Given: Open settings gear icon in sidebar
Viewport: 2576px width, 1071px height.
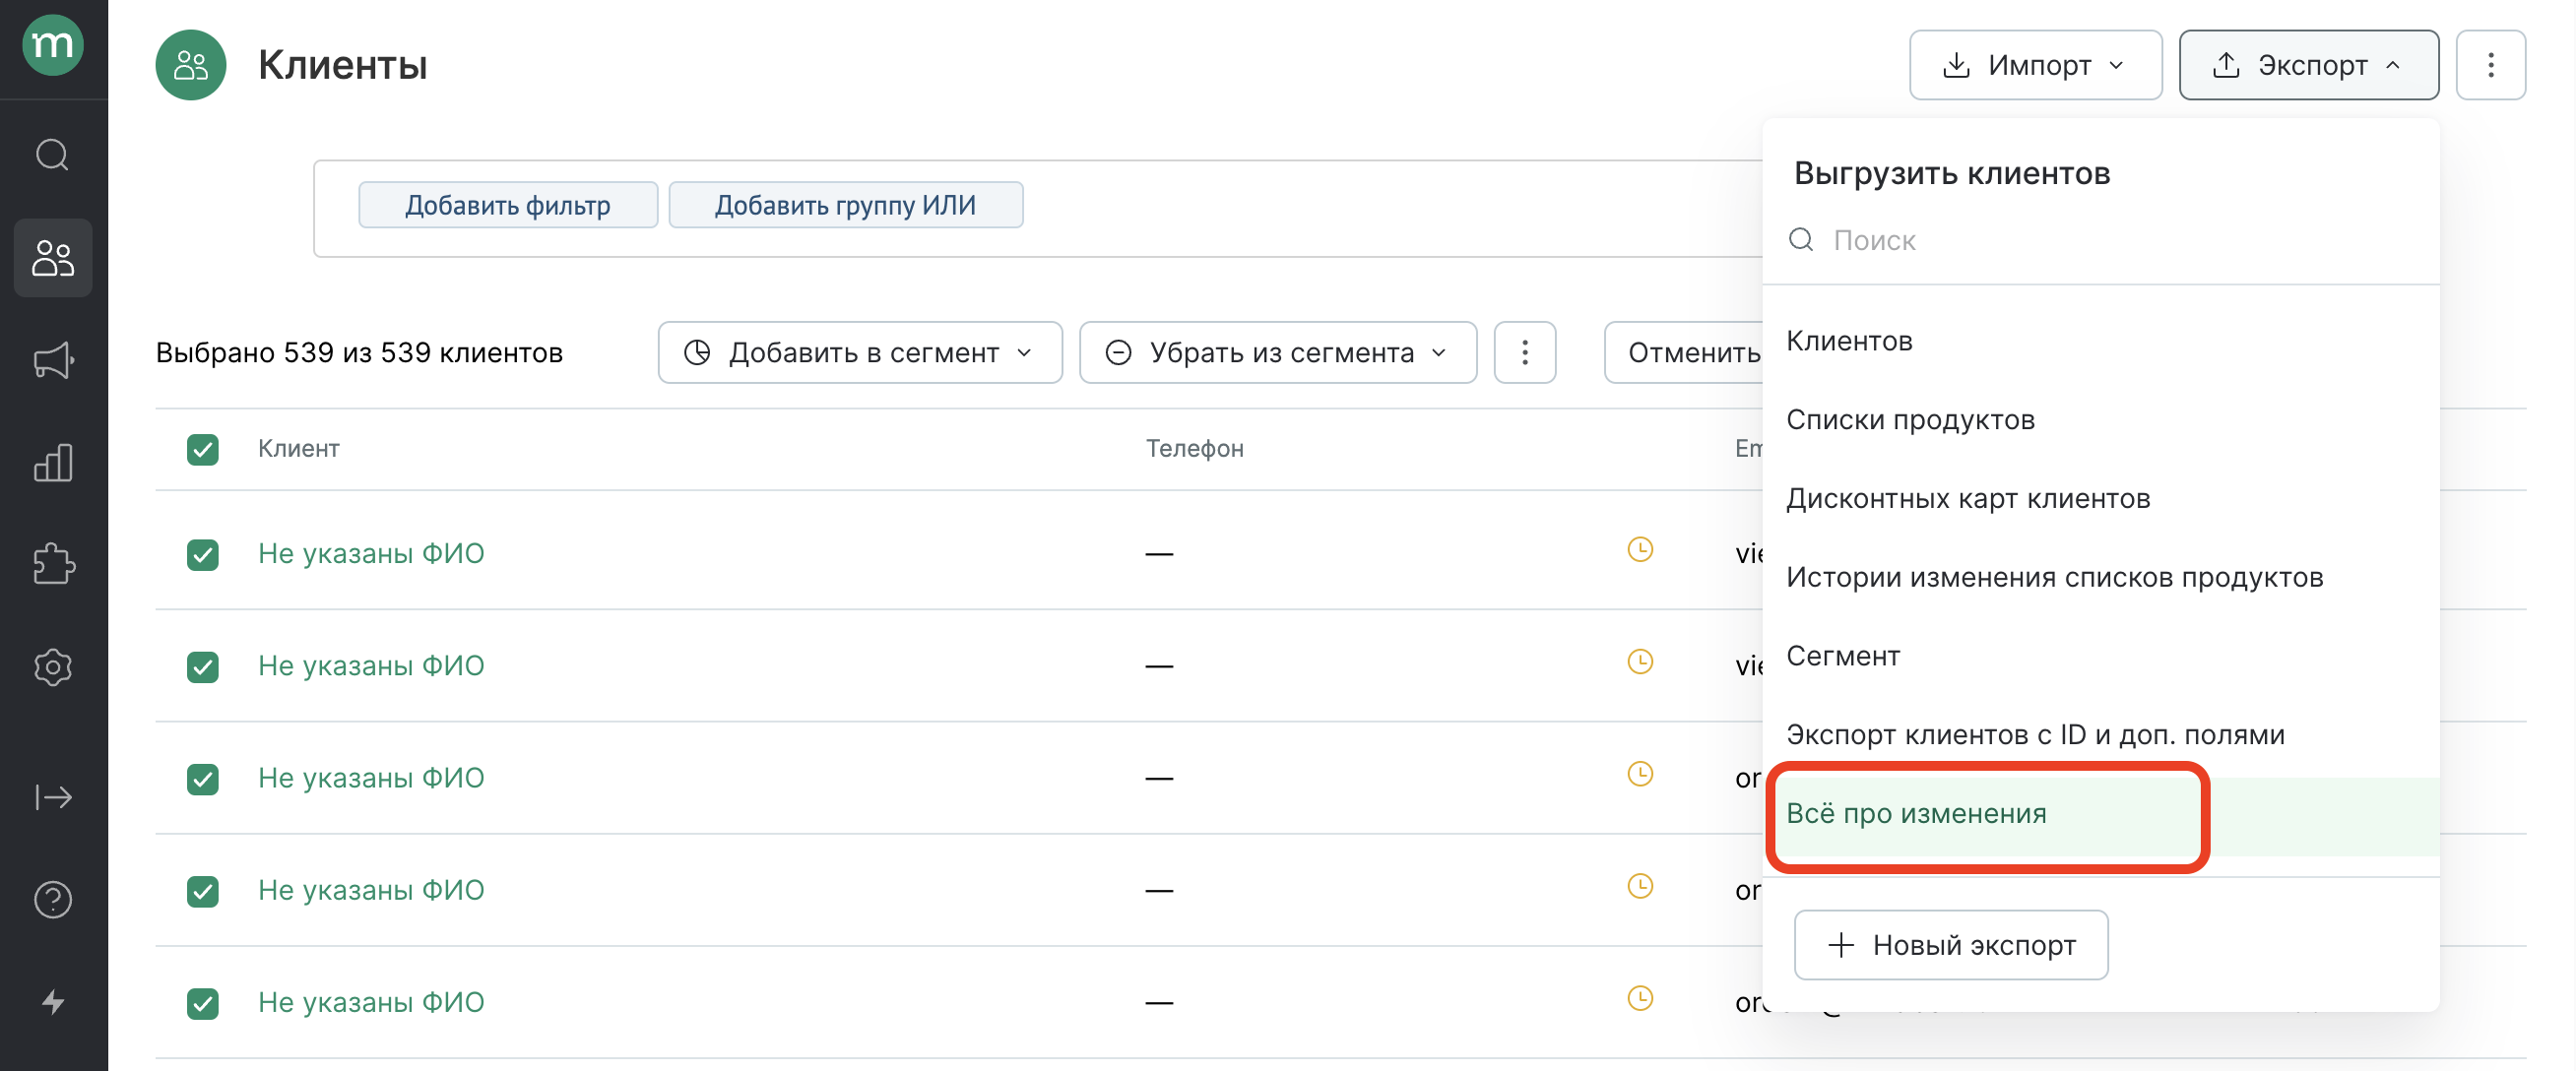Looking at the screenshot, I should point(53,667).
